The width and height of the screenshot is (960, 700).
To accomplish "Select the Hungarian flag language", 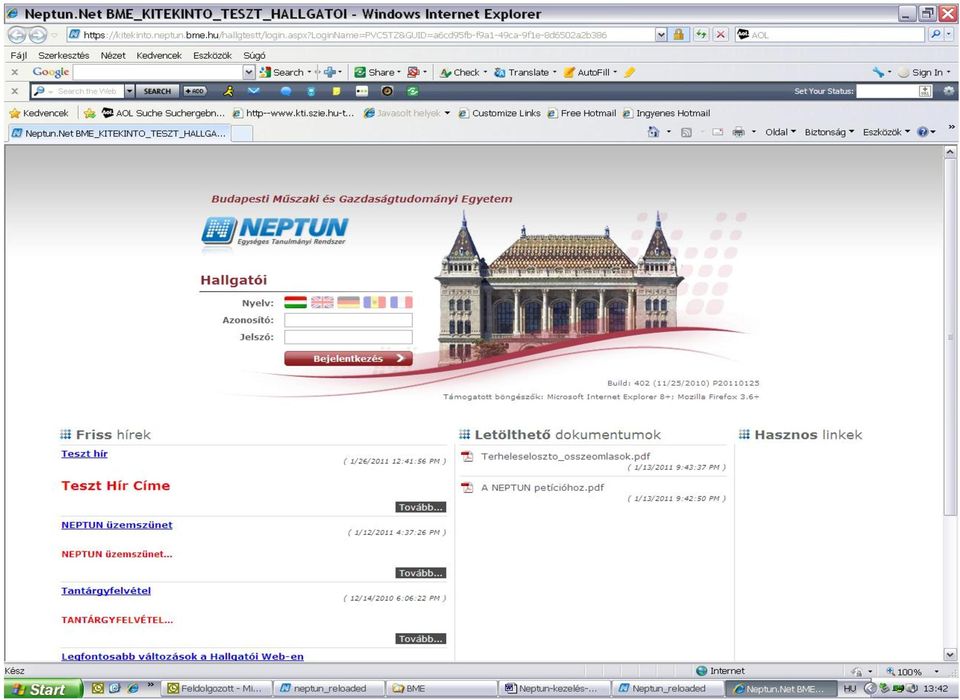I will click(x=296, y=302).
